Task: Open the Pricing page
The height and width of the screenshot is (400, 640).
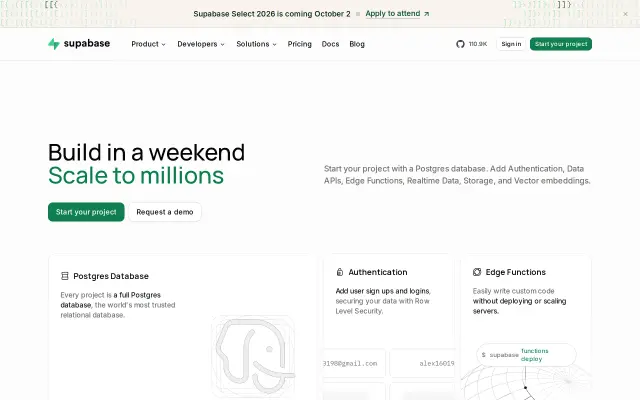Action: click(x=299, y=44)
